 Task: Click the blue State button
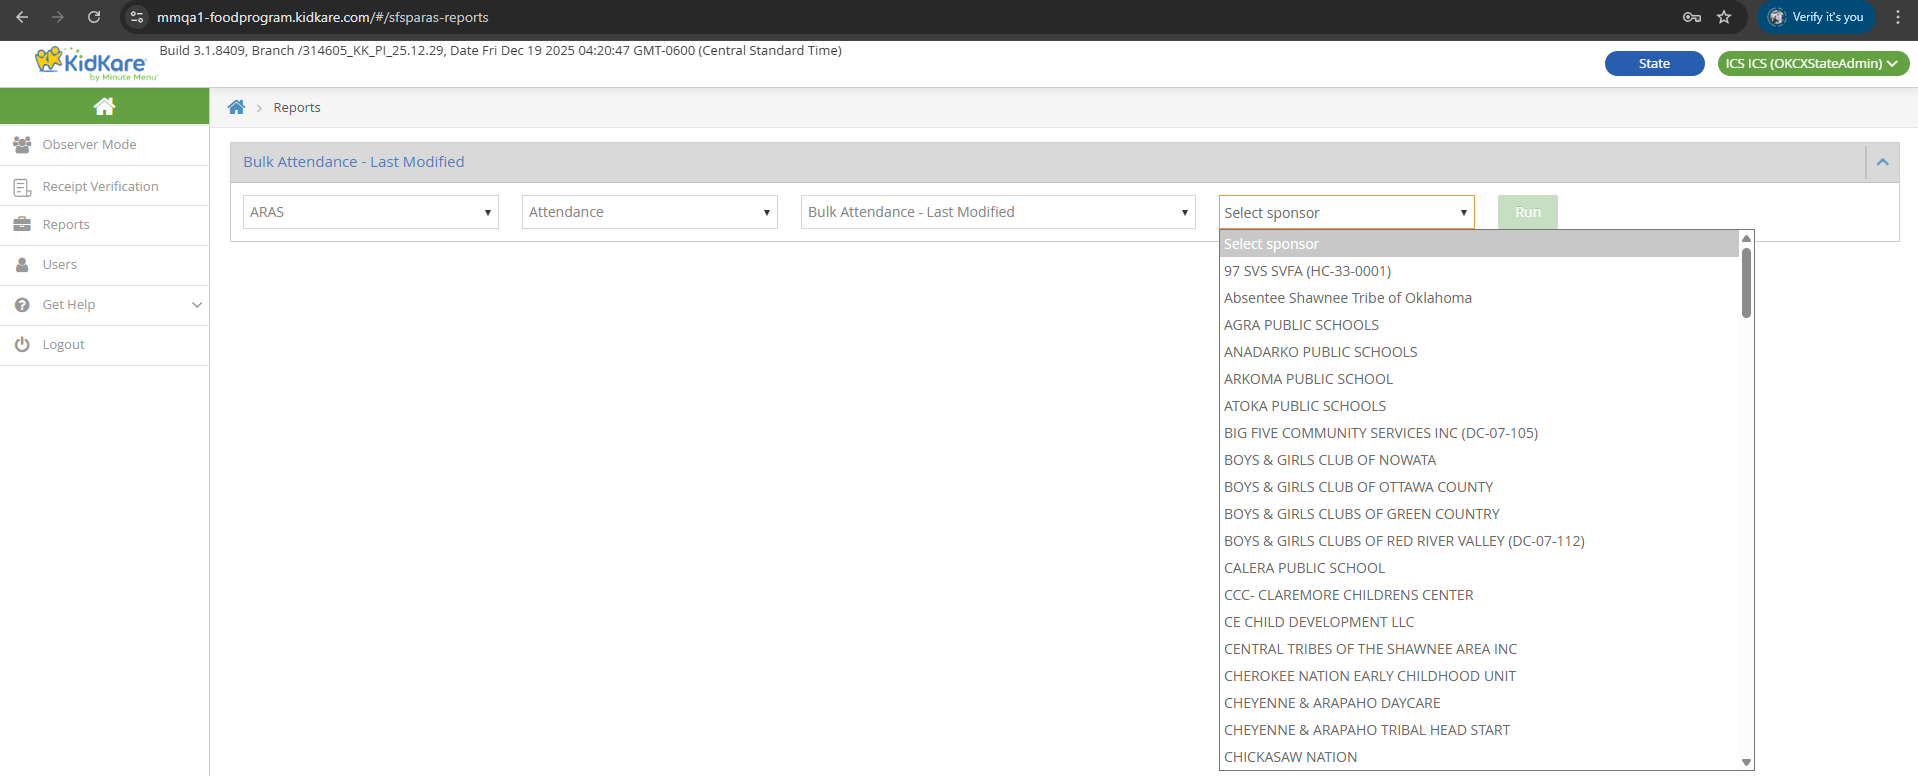pos(1654,63)
